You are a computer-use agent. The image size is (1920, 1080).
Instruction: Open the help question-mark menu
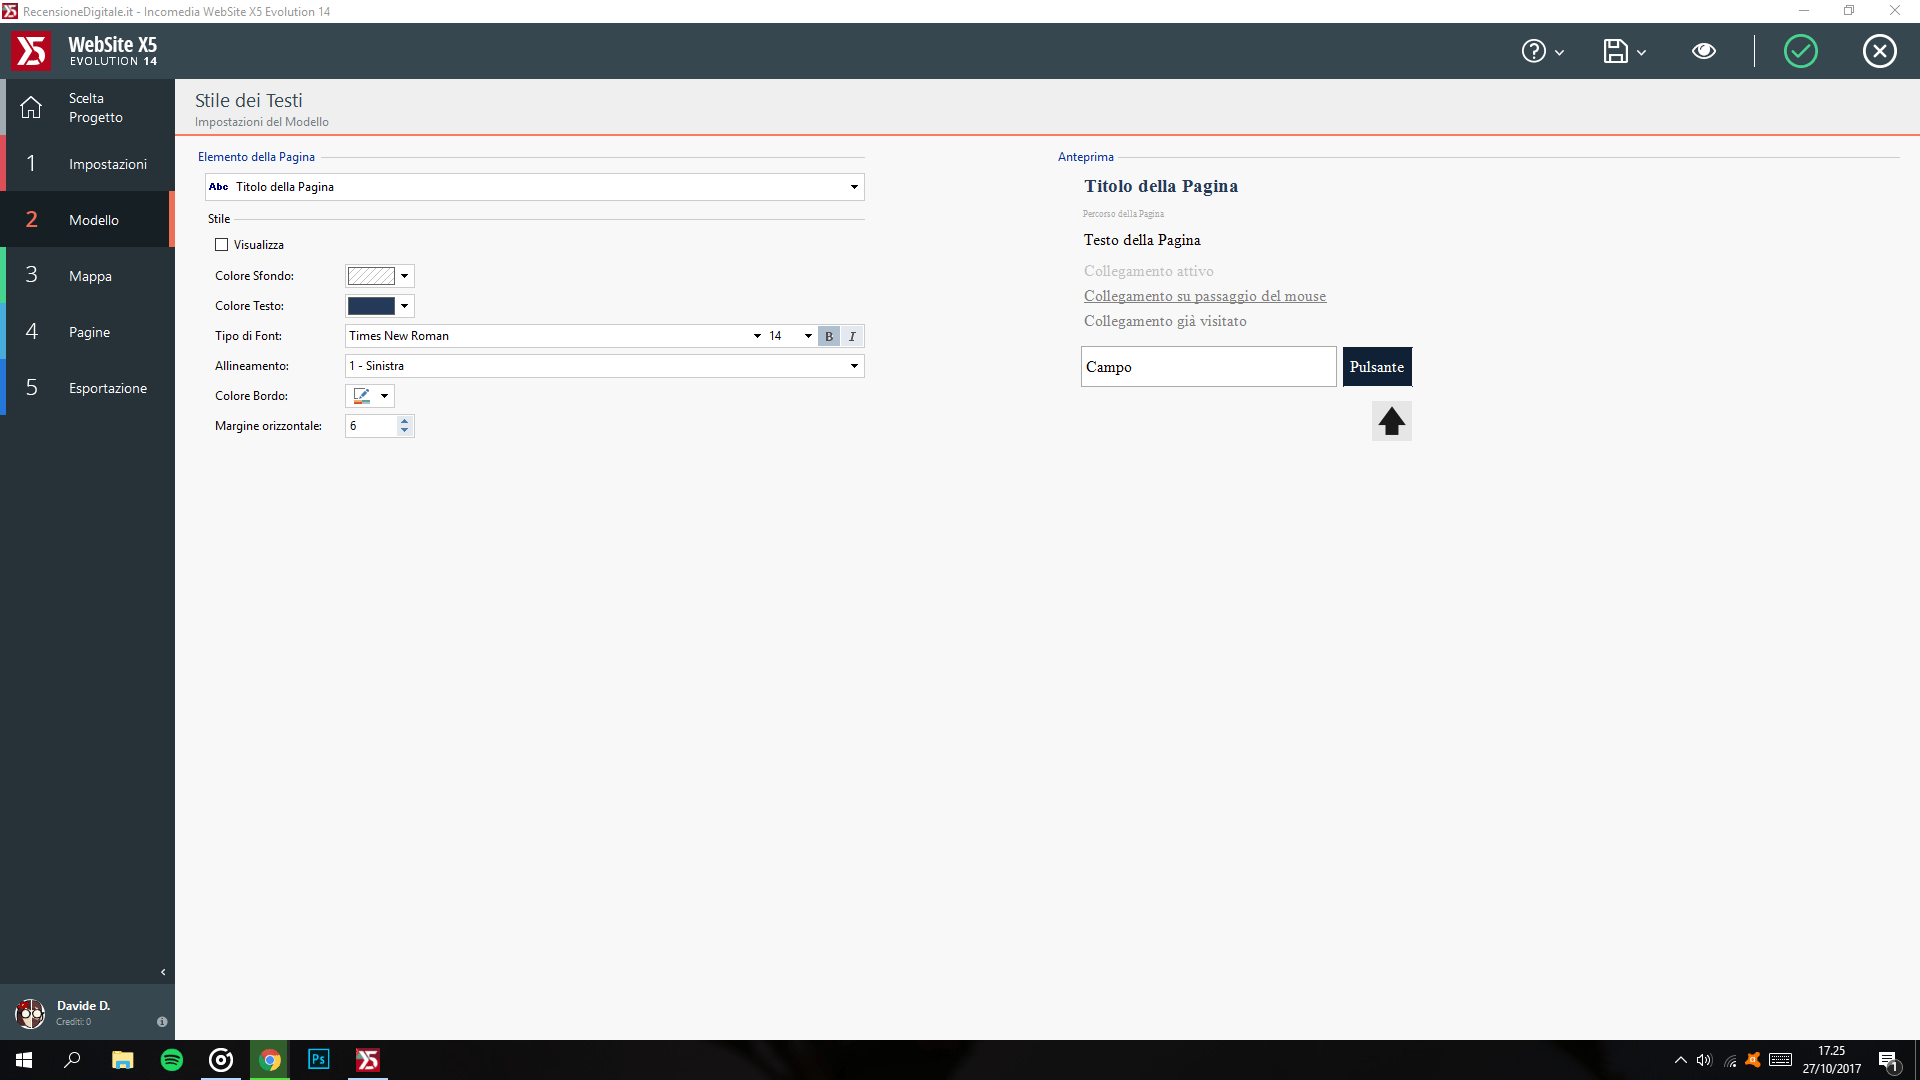(1533, 51)
